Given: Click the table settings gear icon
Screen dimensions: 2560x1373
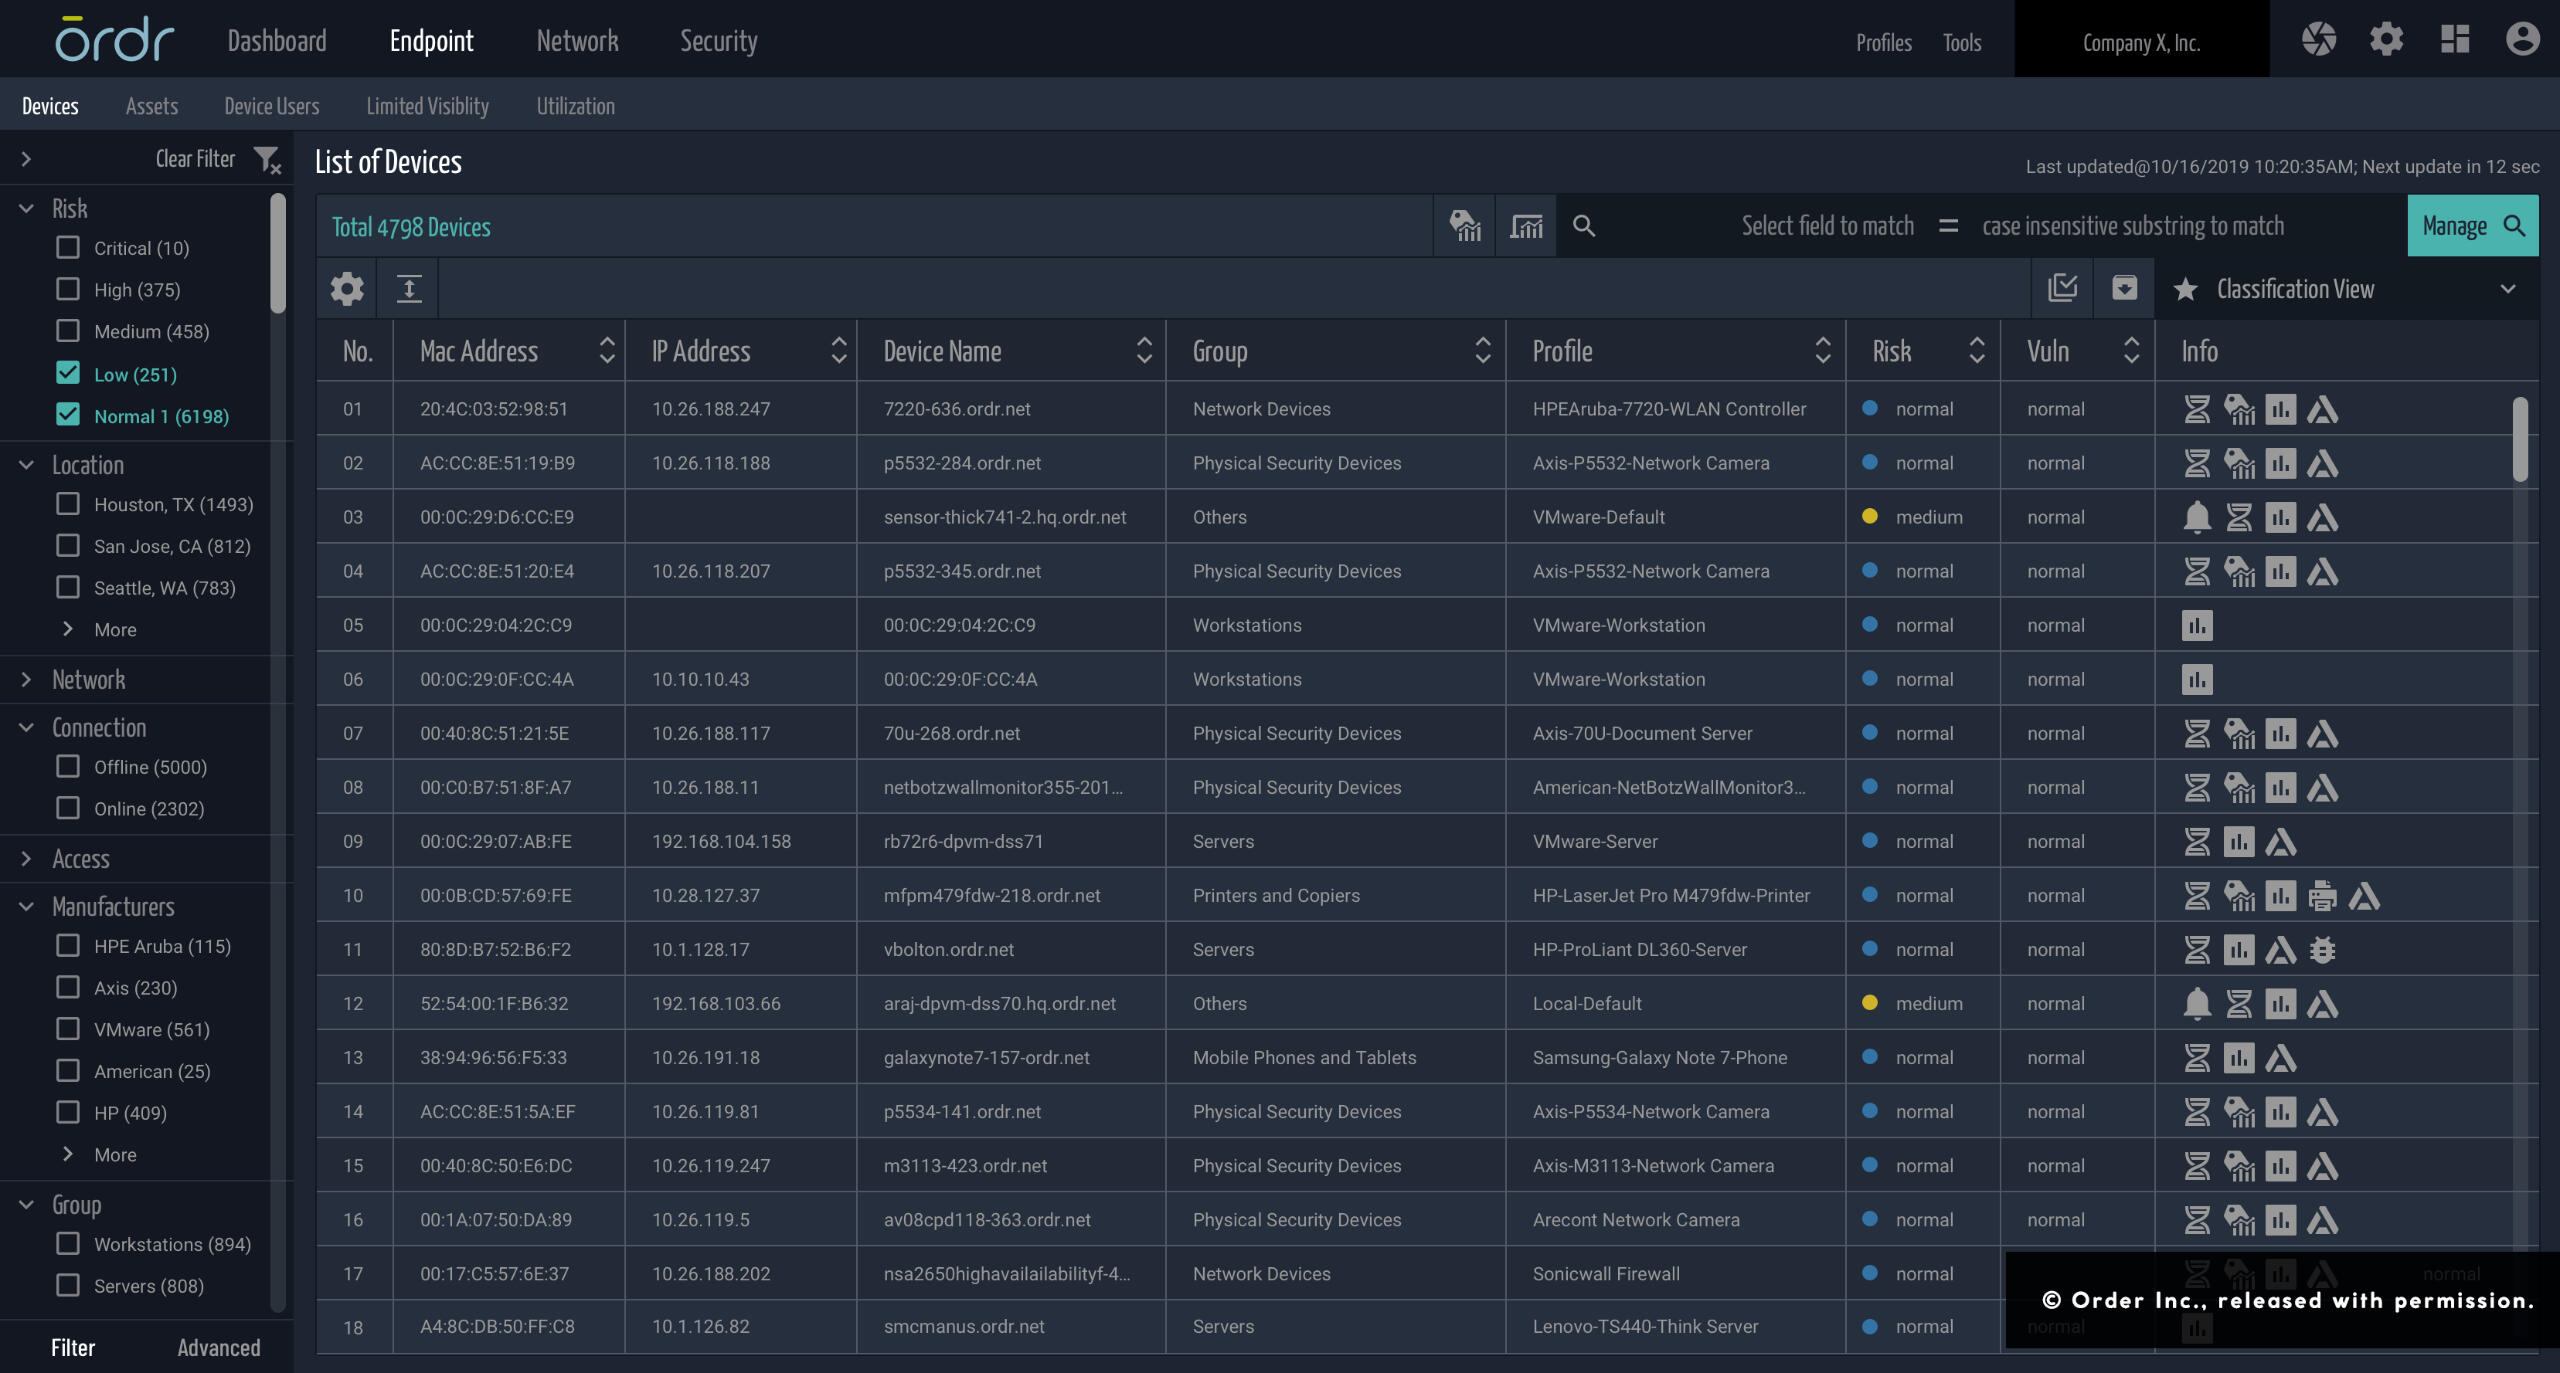Looking at the screenshot, I should point(347,289).
